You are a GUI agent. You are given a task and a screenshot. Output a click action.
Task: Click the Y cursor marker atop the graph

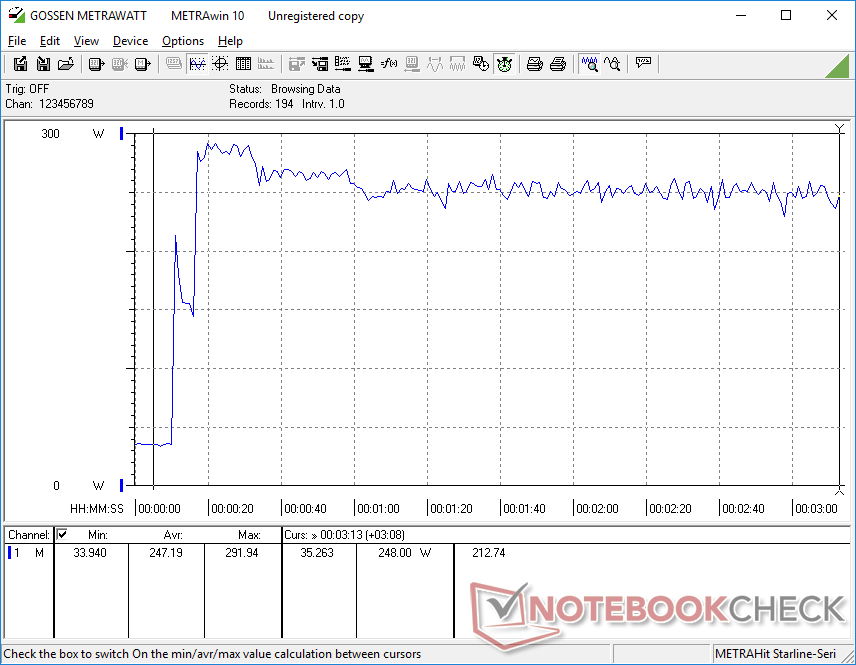coord(840,128)
